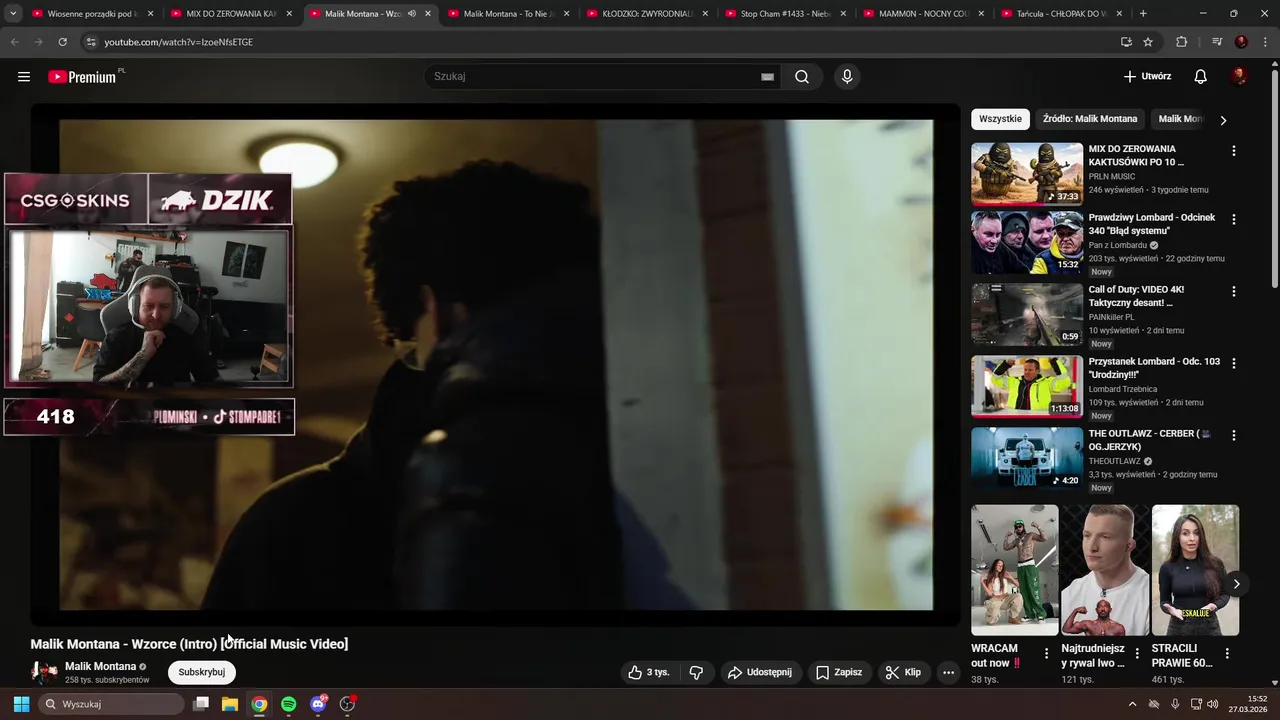Click the address bar URL

pos(178,42)
